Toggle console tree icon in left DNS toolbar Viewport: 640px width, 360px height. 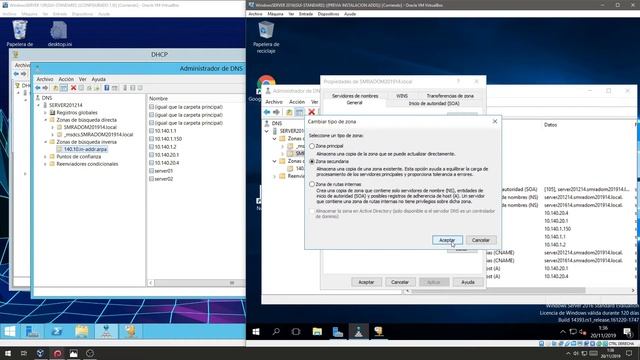coord(64,88)
